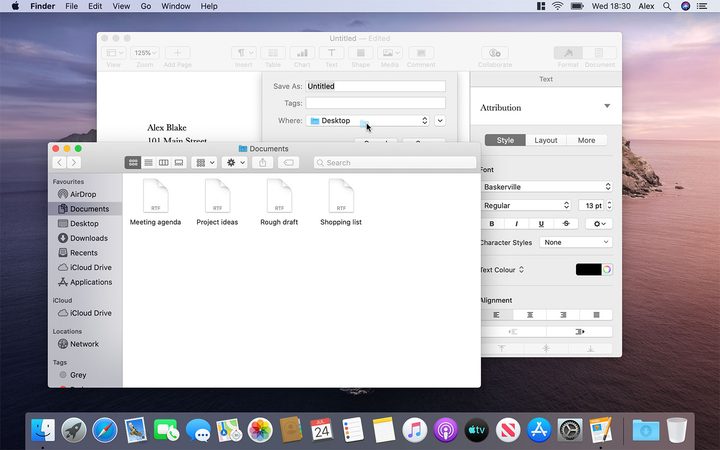Image resolution: width=720 pixels, height=450 pixels.
Task: Select the Grey tag in sidebar
Action: 85,375
